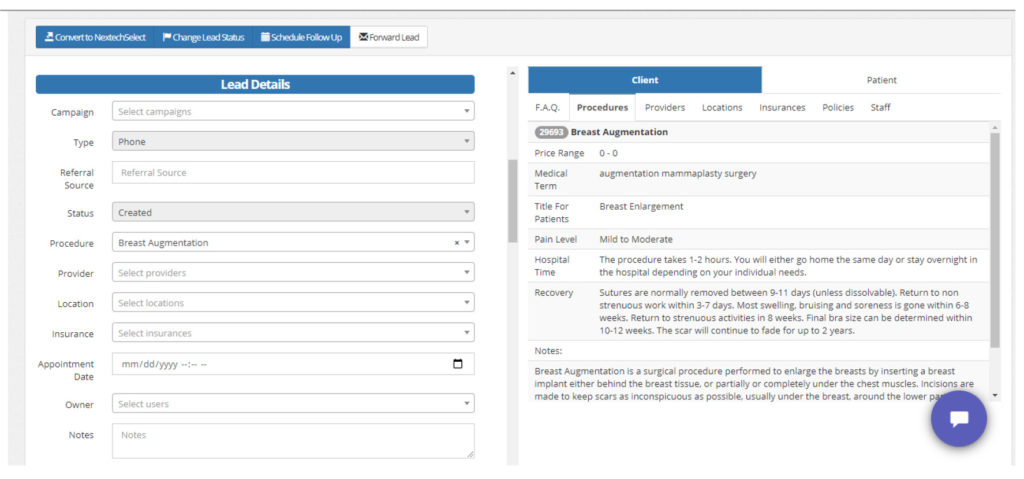Switch to the Insurances tab
The width and height of the screenshot is (1024, 479).
tap(782, 107)
